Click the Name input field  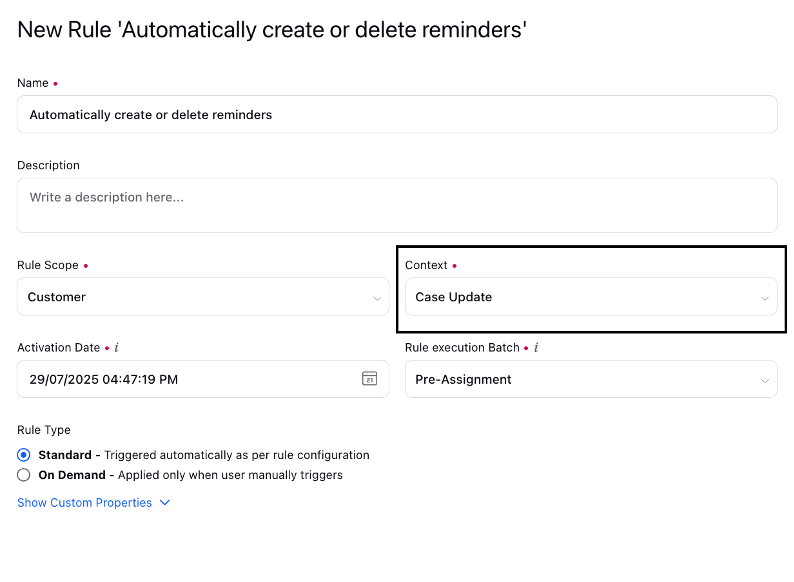pos(397,114)
